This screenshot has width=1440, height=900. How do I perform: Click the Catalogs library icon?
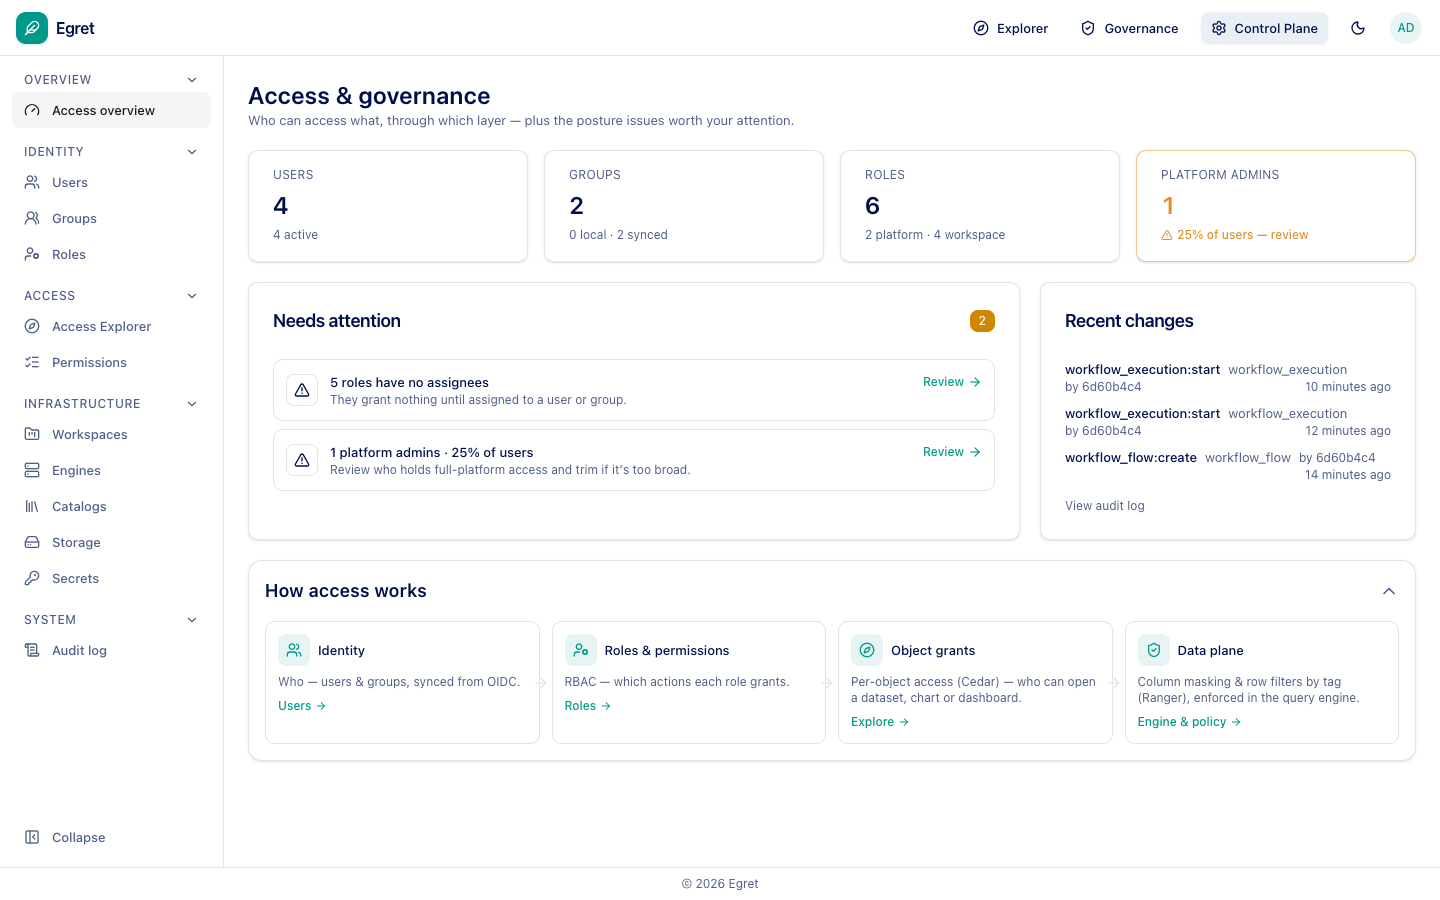32,506
